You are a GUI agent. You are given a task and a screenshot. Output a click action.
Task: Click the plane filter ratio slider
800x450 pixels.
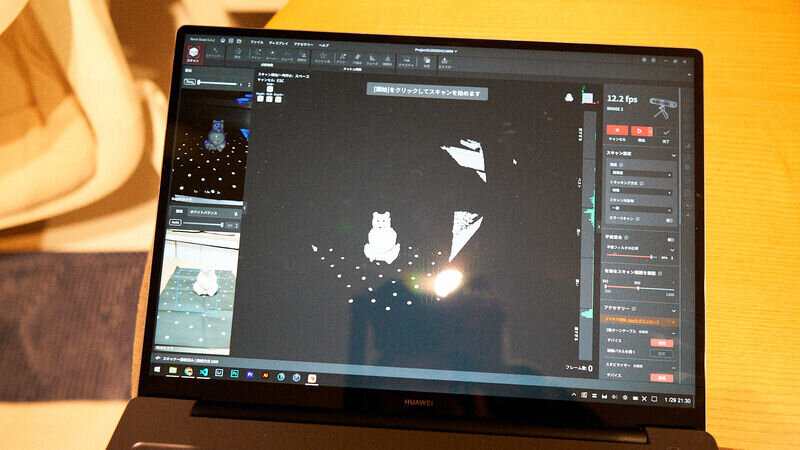coord(632,256)
